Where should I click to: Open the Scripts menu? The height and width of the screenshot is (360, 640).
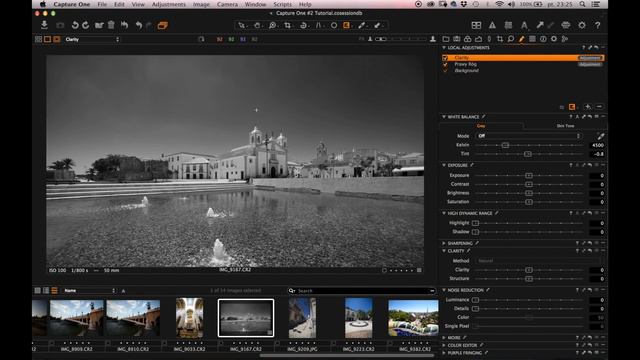282,4
